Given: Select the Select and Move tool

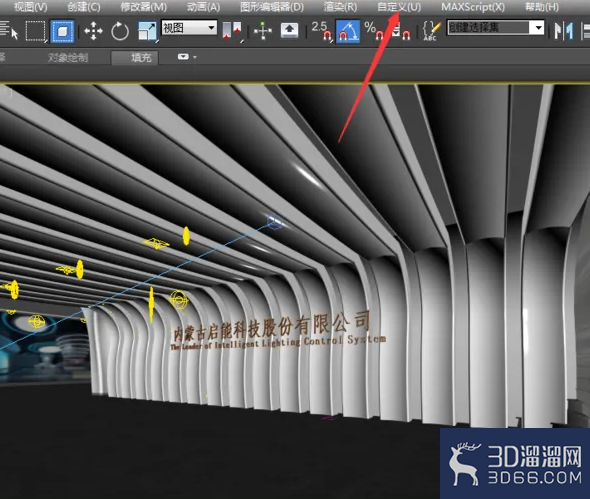Looking at the screenshot, I should pyautogui.click(x=93, y=31).
